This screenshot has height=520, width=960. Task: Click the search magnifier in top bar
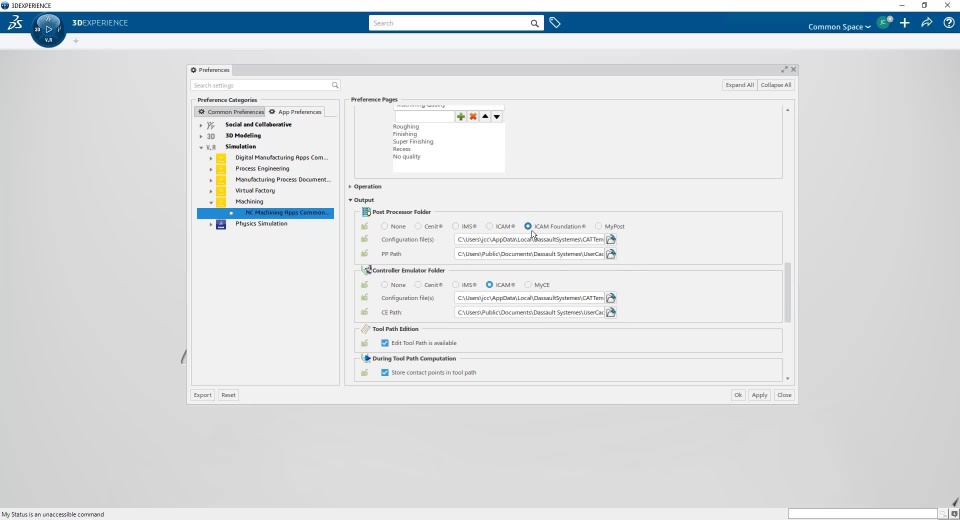(x=534, y=23)
